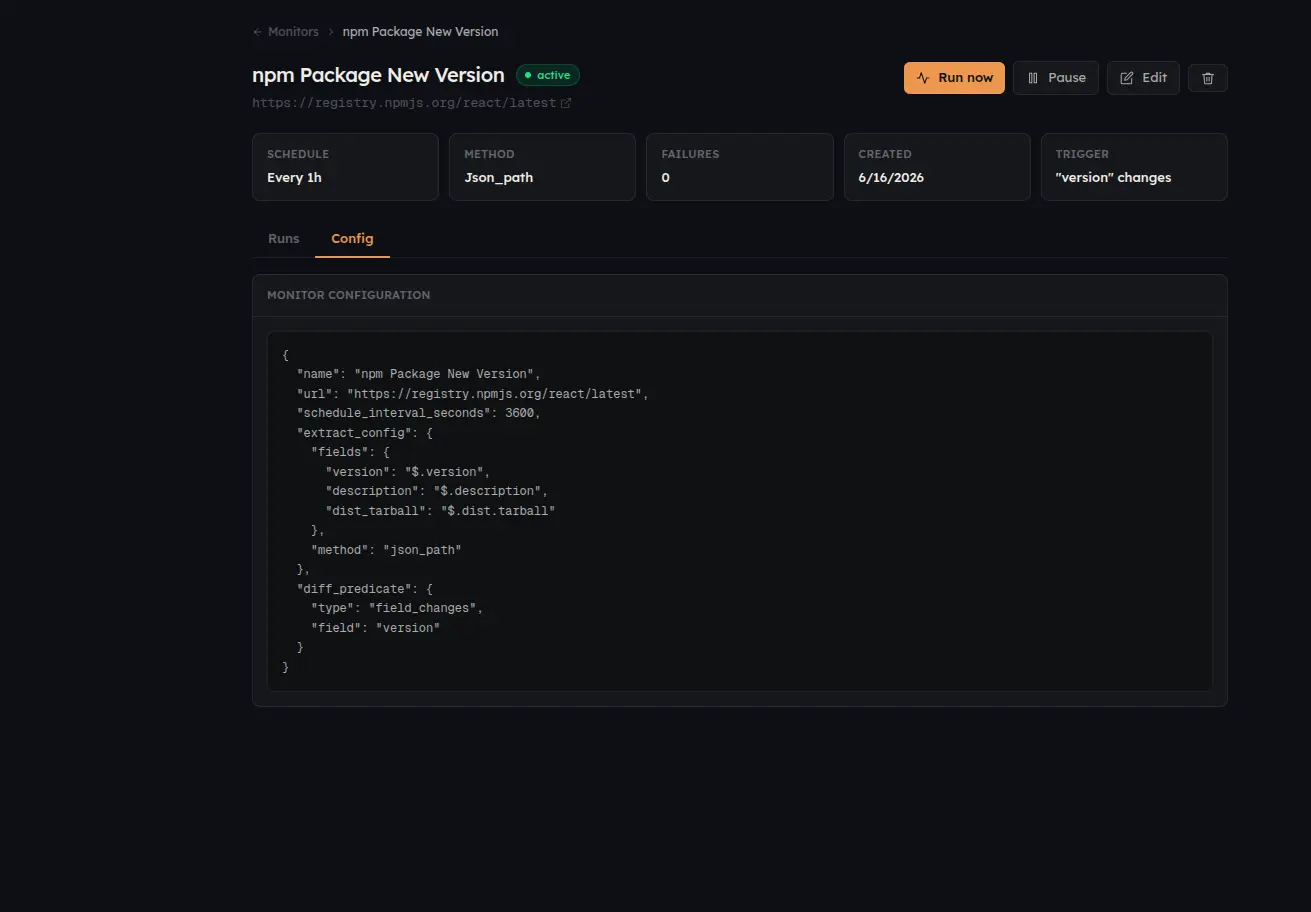1311x912 pixels.
Task: Click the "$.dist.tarball" field line
Action: click(x=440, y=511)
